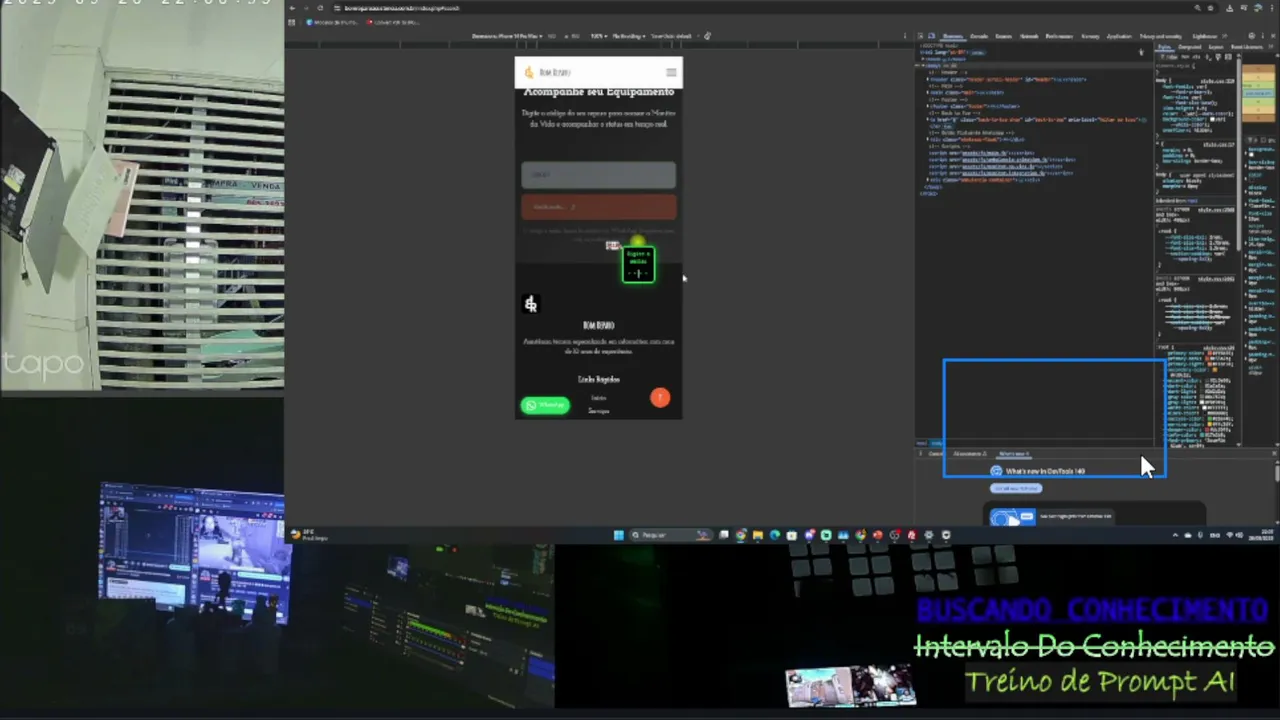Click the rotate screen icon in device toolbar

(x=707, y=36)
